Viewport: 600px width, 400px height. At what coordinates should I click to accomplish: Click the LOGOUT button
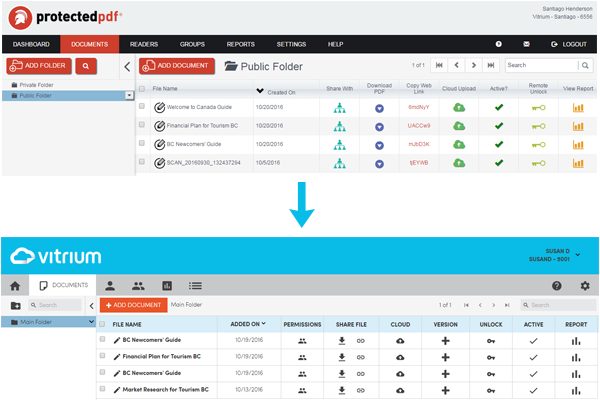tap(568, 44)
